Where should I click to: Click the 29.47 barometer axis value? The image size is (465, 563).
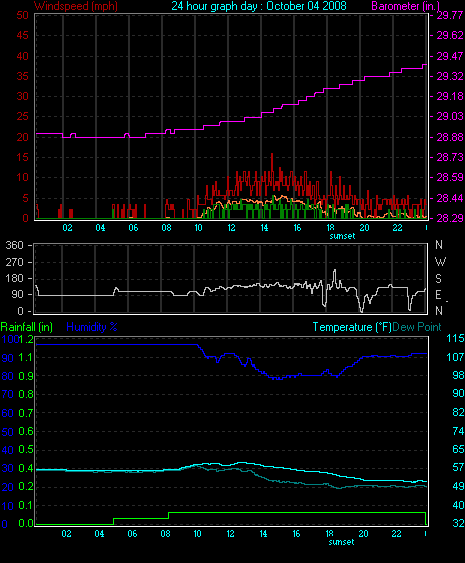(x=450, y=56)
